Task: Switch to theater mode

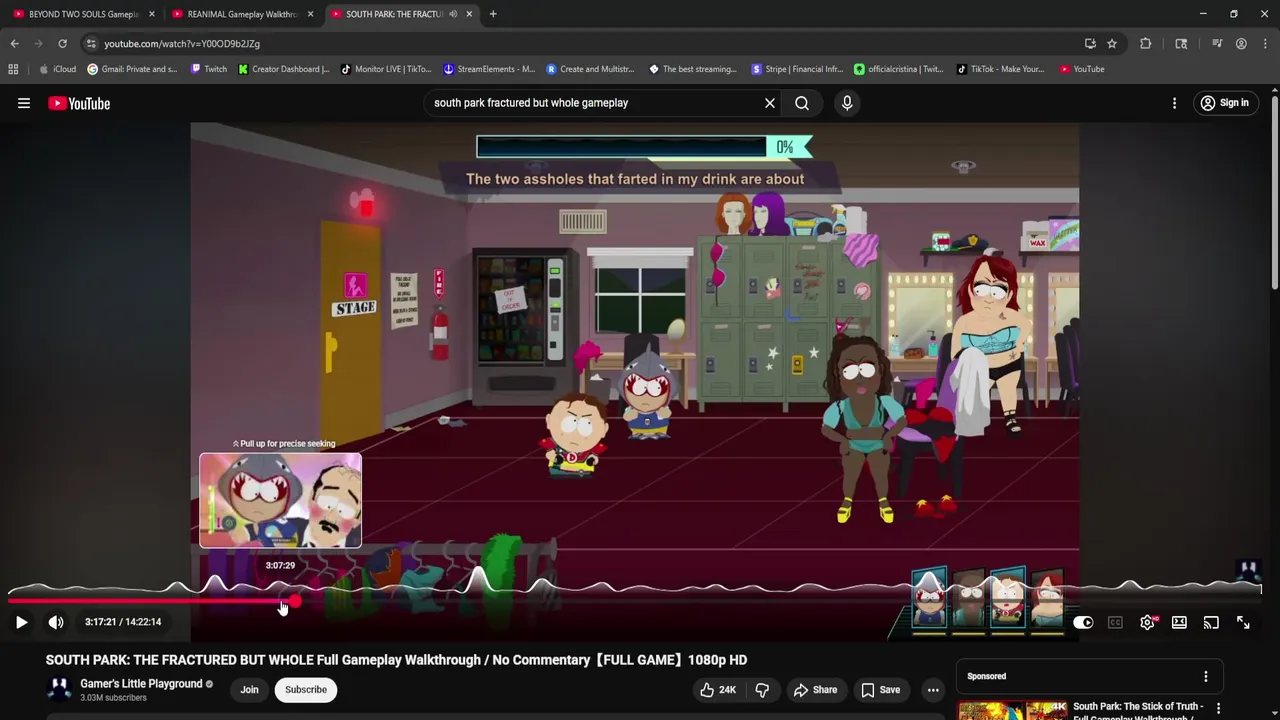Action: pos(1179,622)
